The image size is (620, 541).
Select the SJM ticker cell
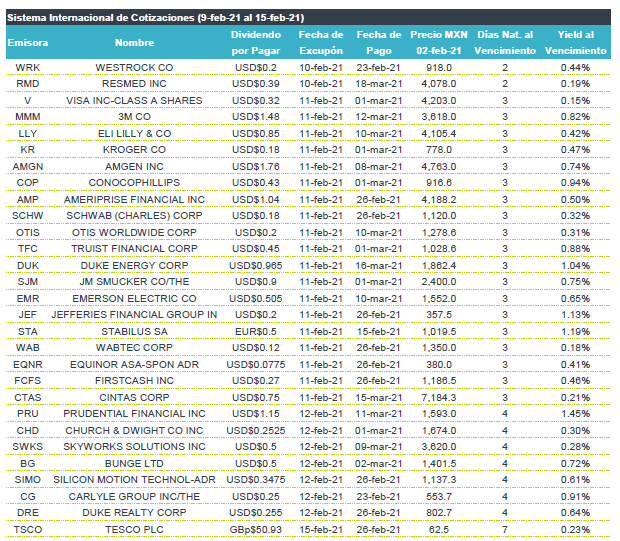pos(28,282)
